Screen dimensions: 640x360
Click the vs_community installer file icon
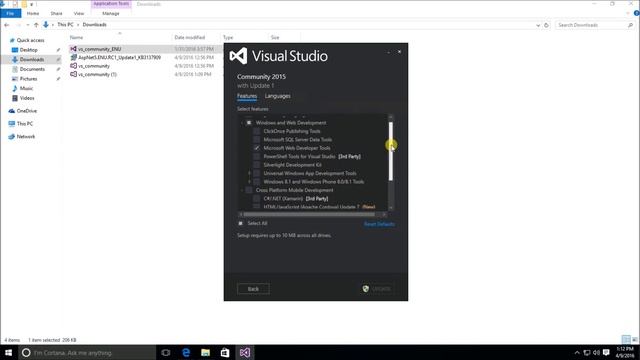73,66
